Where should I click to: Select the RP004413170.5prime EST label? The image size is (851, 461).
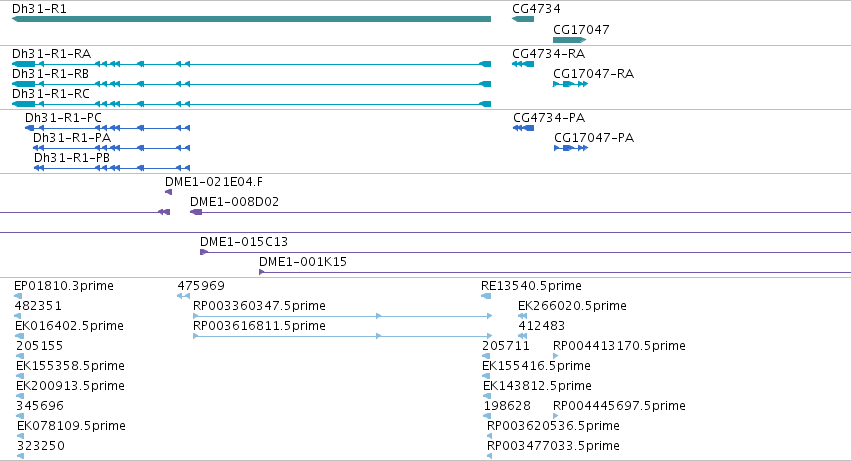tap(619, 346)
